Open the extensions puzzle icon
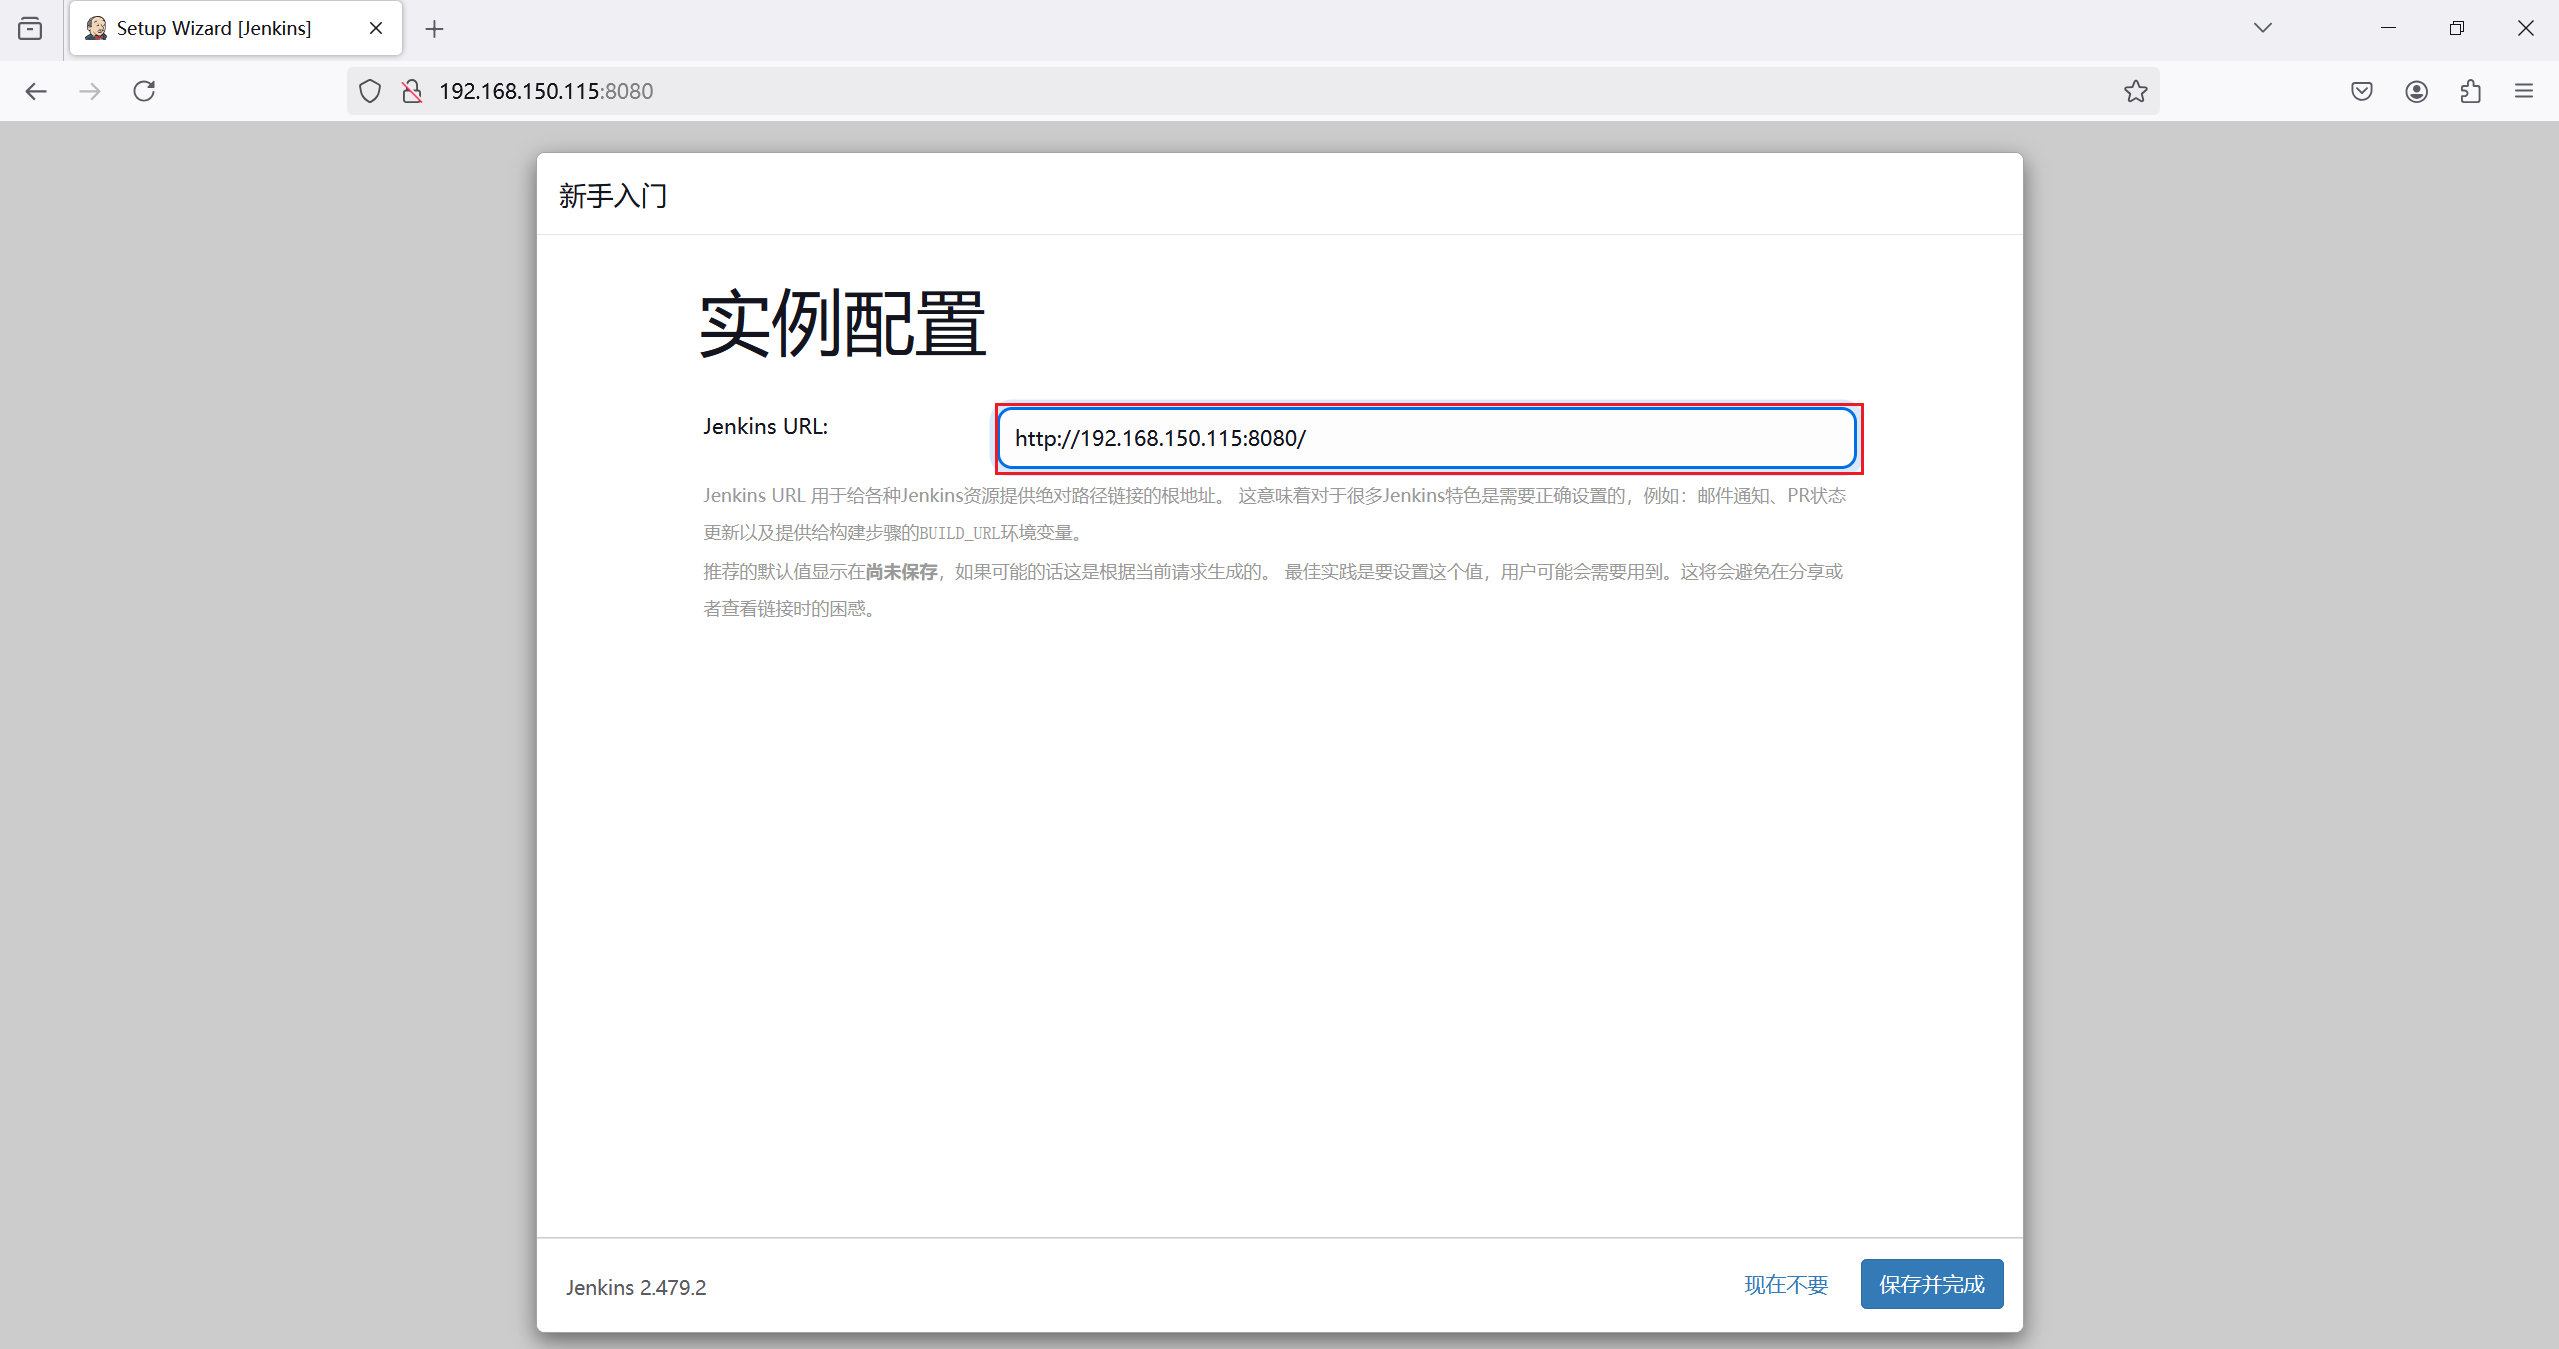 (2470, 91)
